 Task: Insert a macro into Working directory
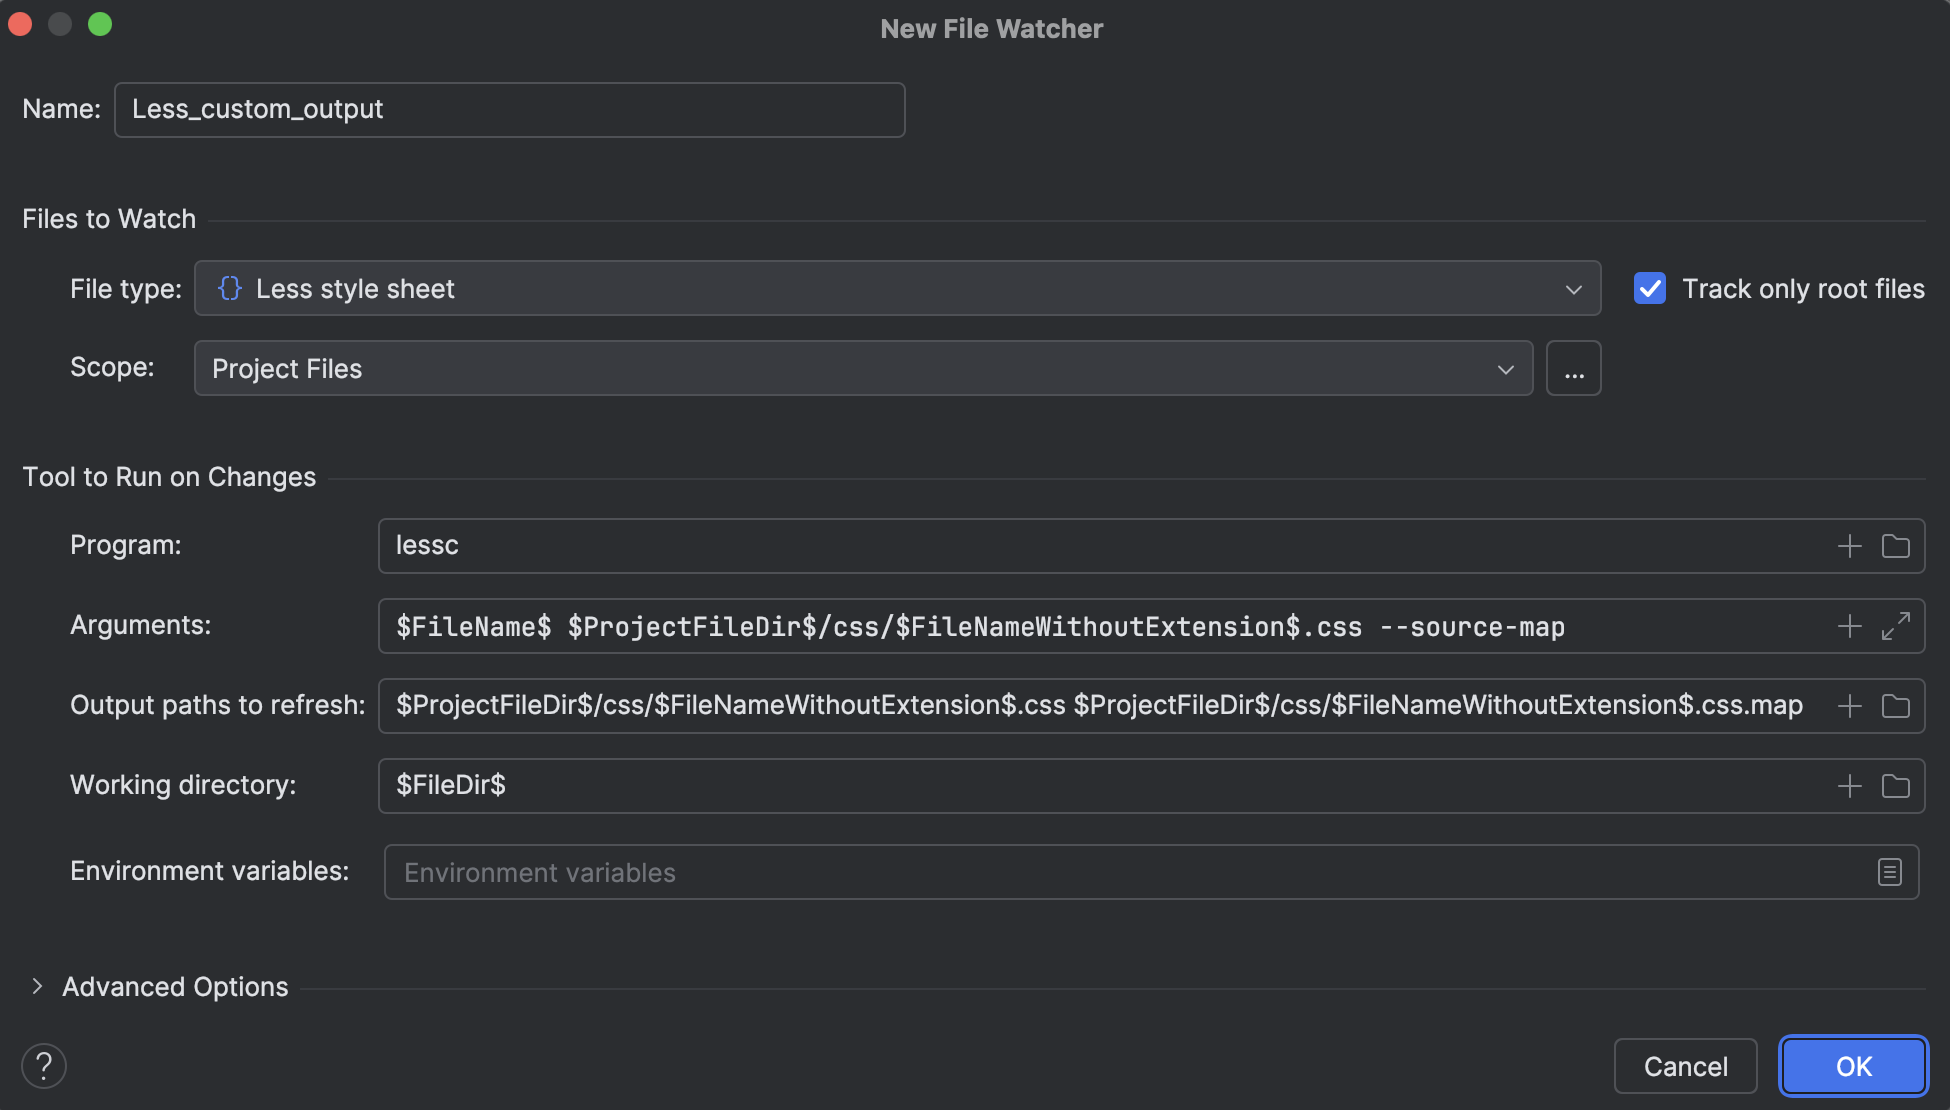click(1849, 786)
